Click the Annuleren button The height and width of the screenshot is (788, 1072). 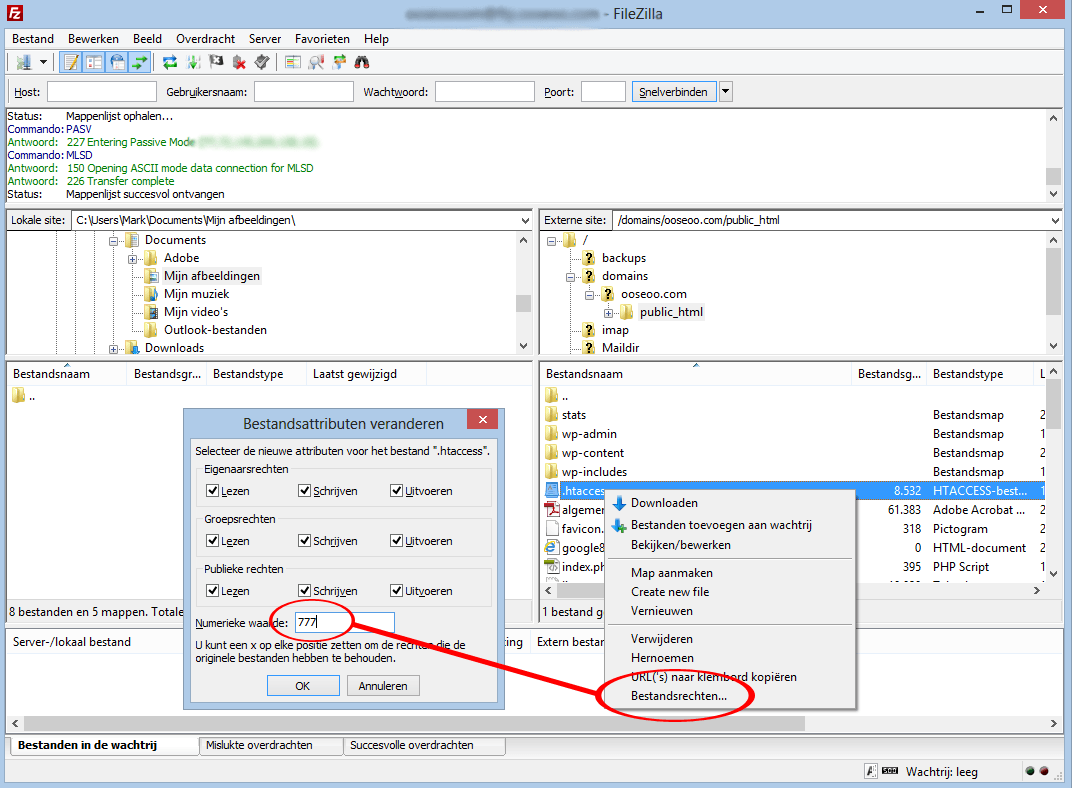[383, 686]
